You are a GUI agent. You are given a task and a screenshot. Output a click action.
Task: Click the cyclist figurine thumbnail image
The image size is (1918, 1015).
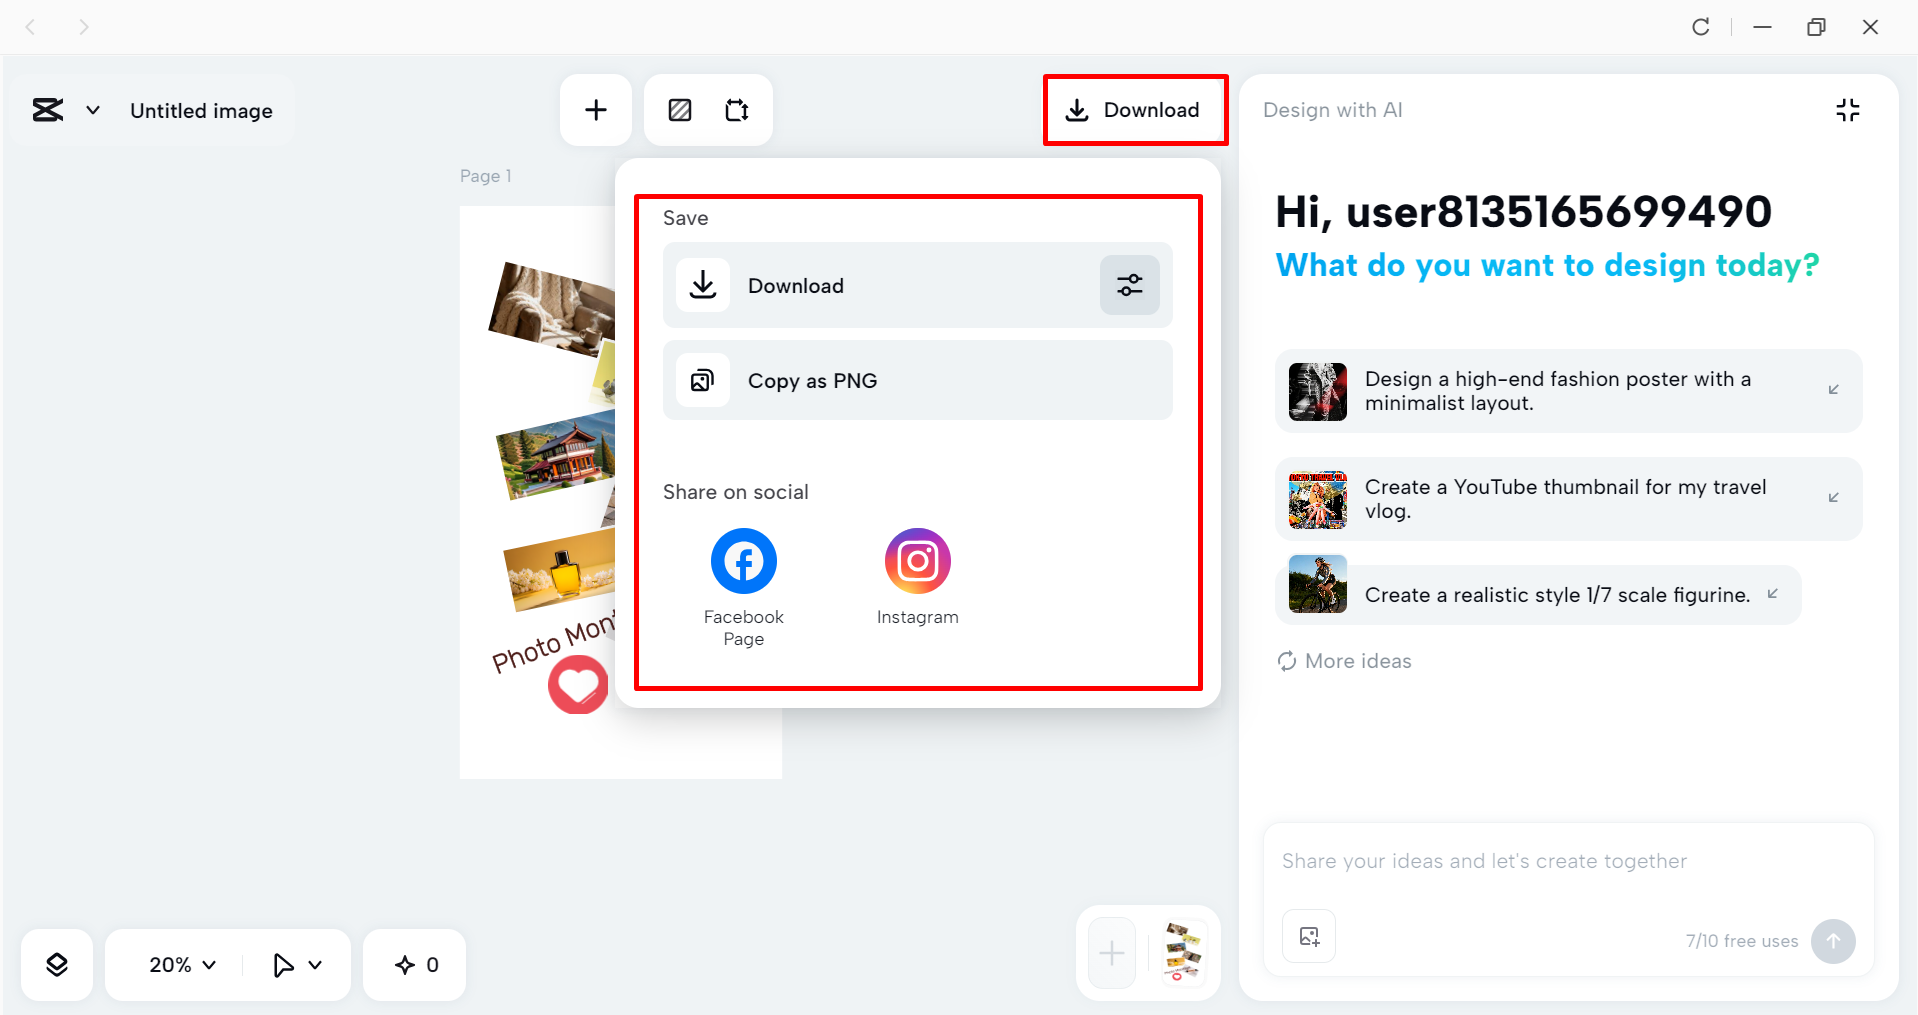point(1318,584)
